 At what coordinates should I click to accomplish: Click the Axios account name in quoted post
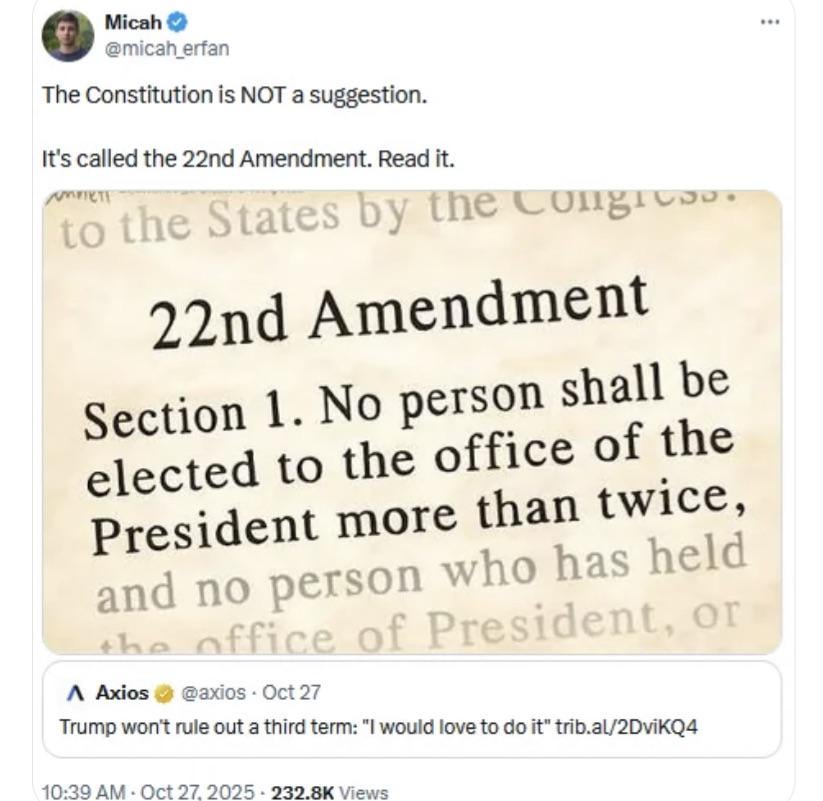[x=122, y=692]
